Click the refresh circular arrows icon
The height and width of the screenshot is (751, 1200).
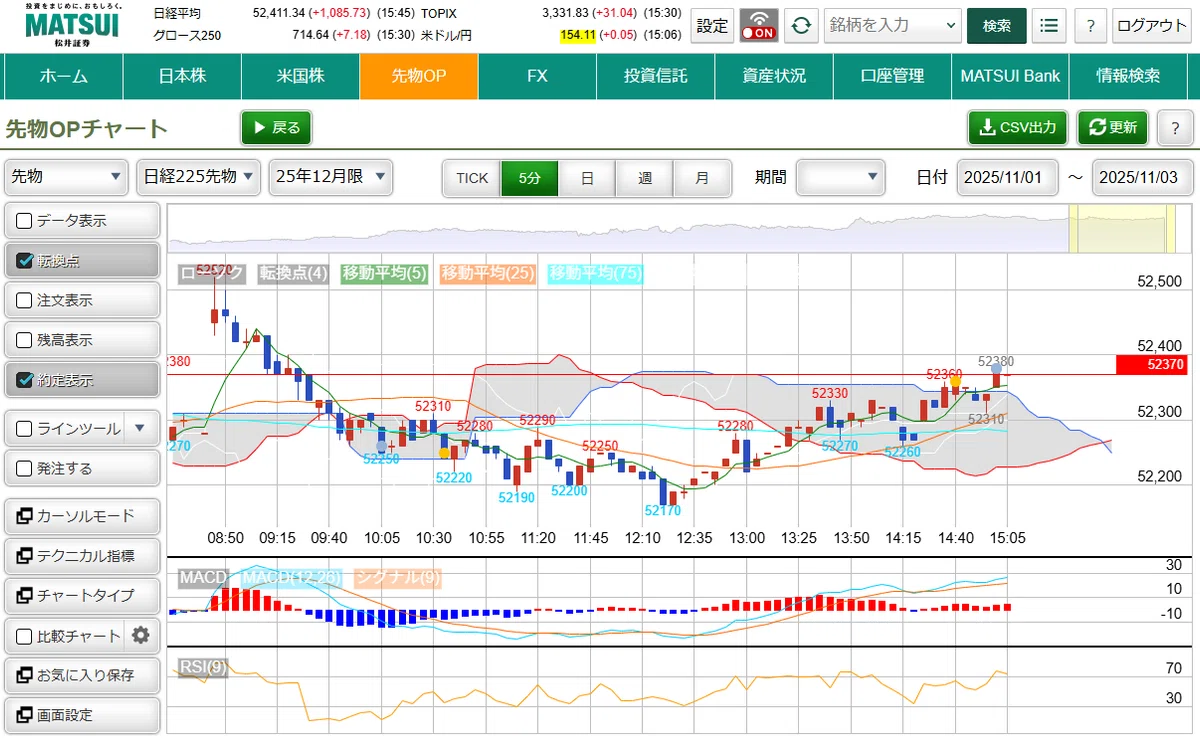click(x=801, y=26)
